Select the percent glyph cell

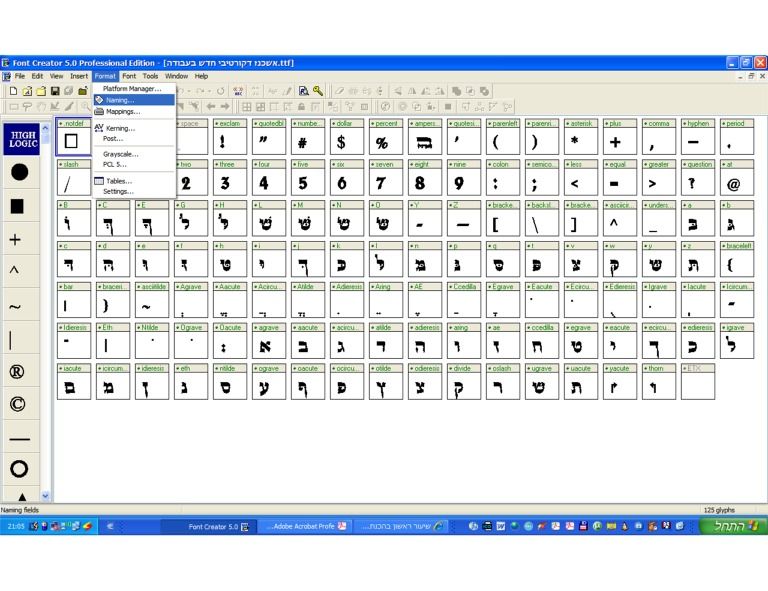point(386,137)
